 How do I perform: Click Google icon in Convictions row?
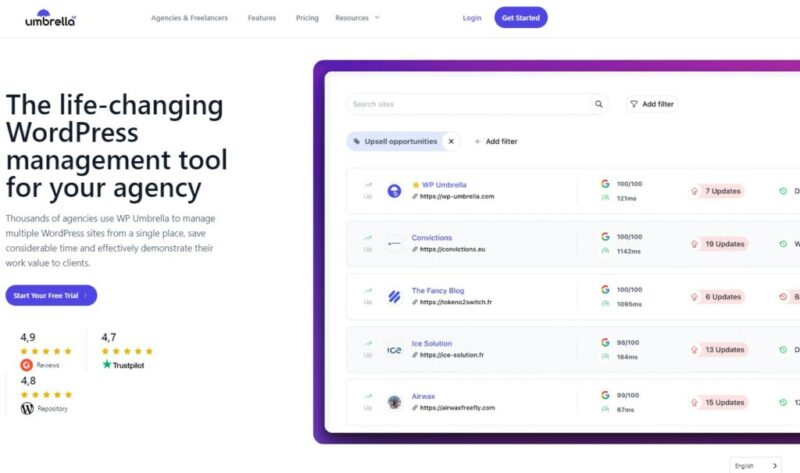tap(605, 237)
